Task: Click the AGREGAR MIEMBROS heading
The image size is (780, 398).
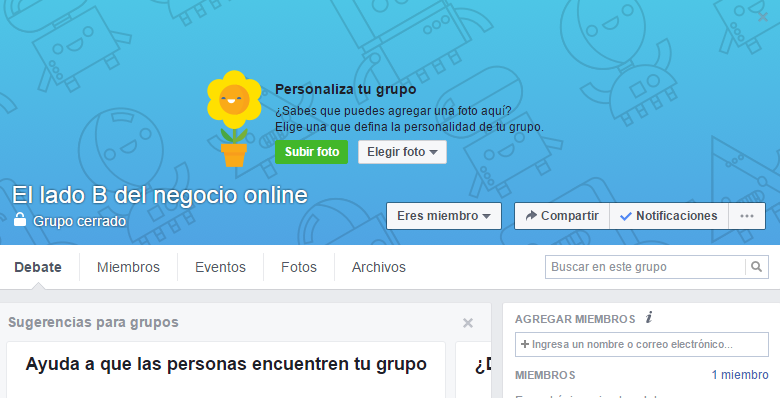Action: pos(575,319)
